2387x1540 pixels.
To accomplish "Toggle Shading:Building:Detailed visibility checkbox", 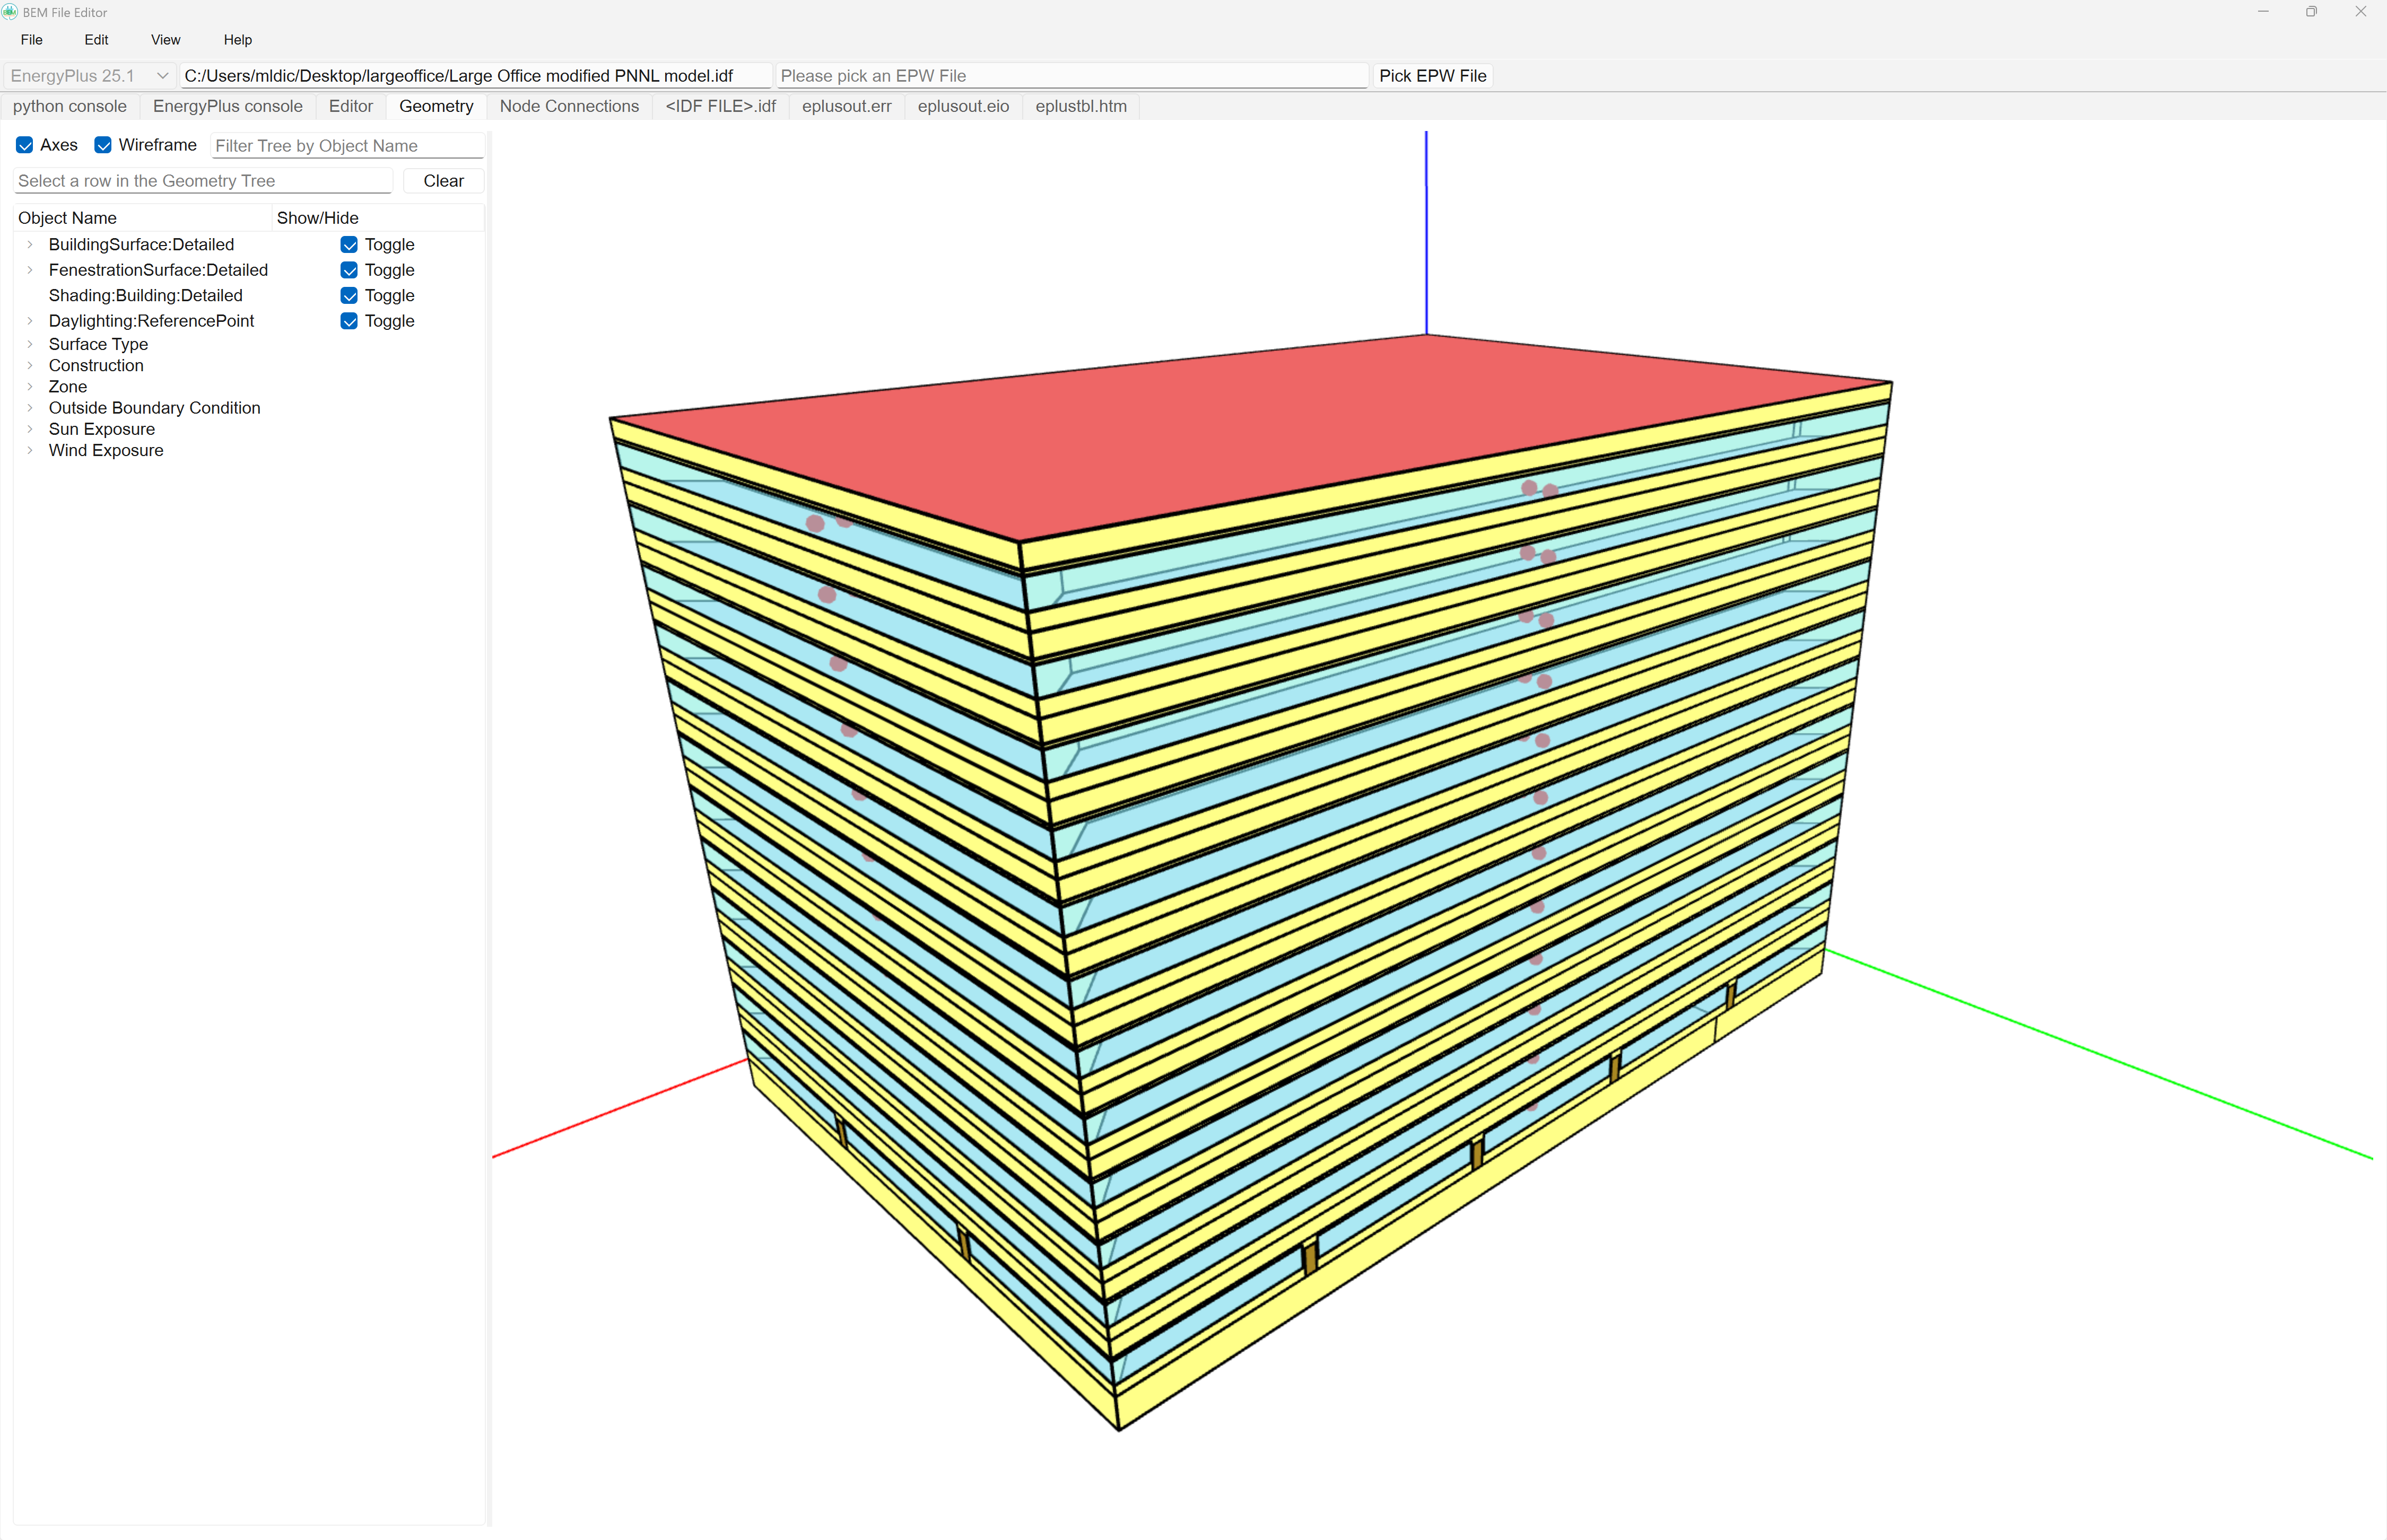I will [x=349, y=295].
